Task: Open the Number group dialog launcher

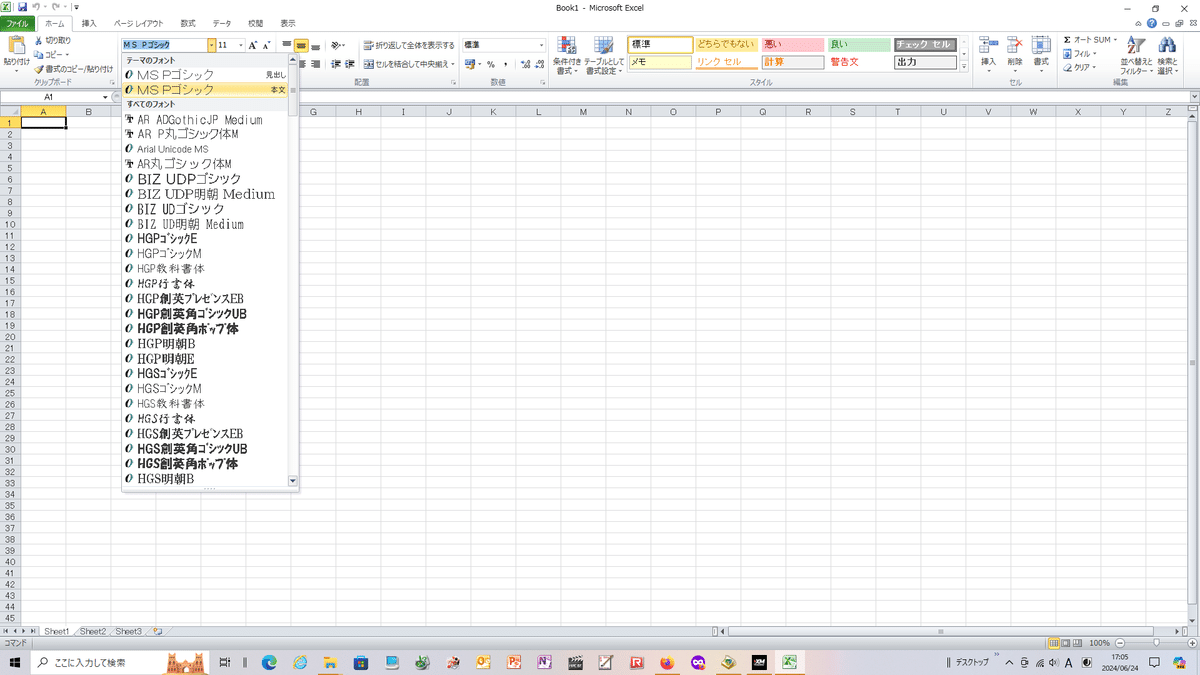Action: [x=542, y=82]
